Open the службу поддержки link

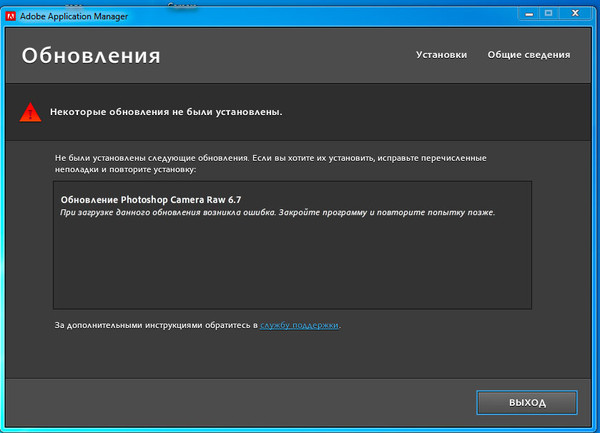(299, 325)
